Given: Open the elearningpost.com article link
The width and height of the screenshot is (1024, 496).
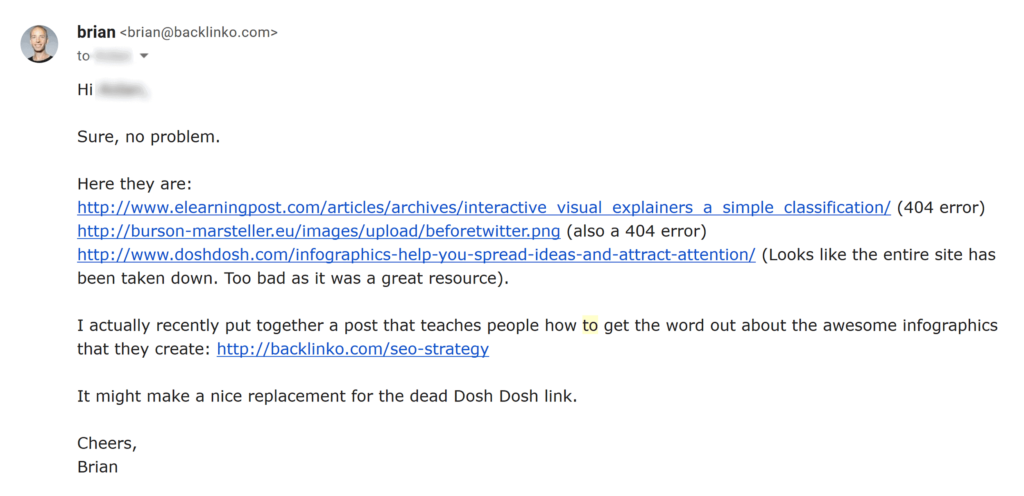Looking at the screenshot, I should (483, 208).
